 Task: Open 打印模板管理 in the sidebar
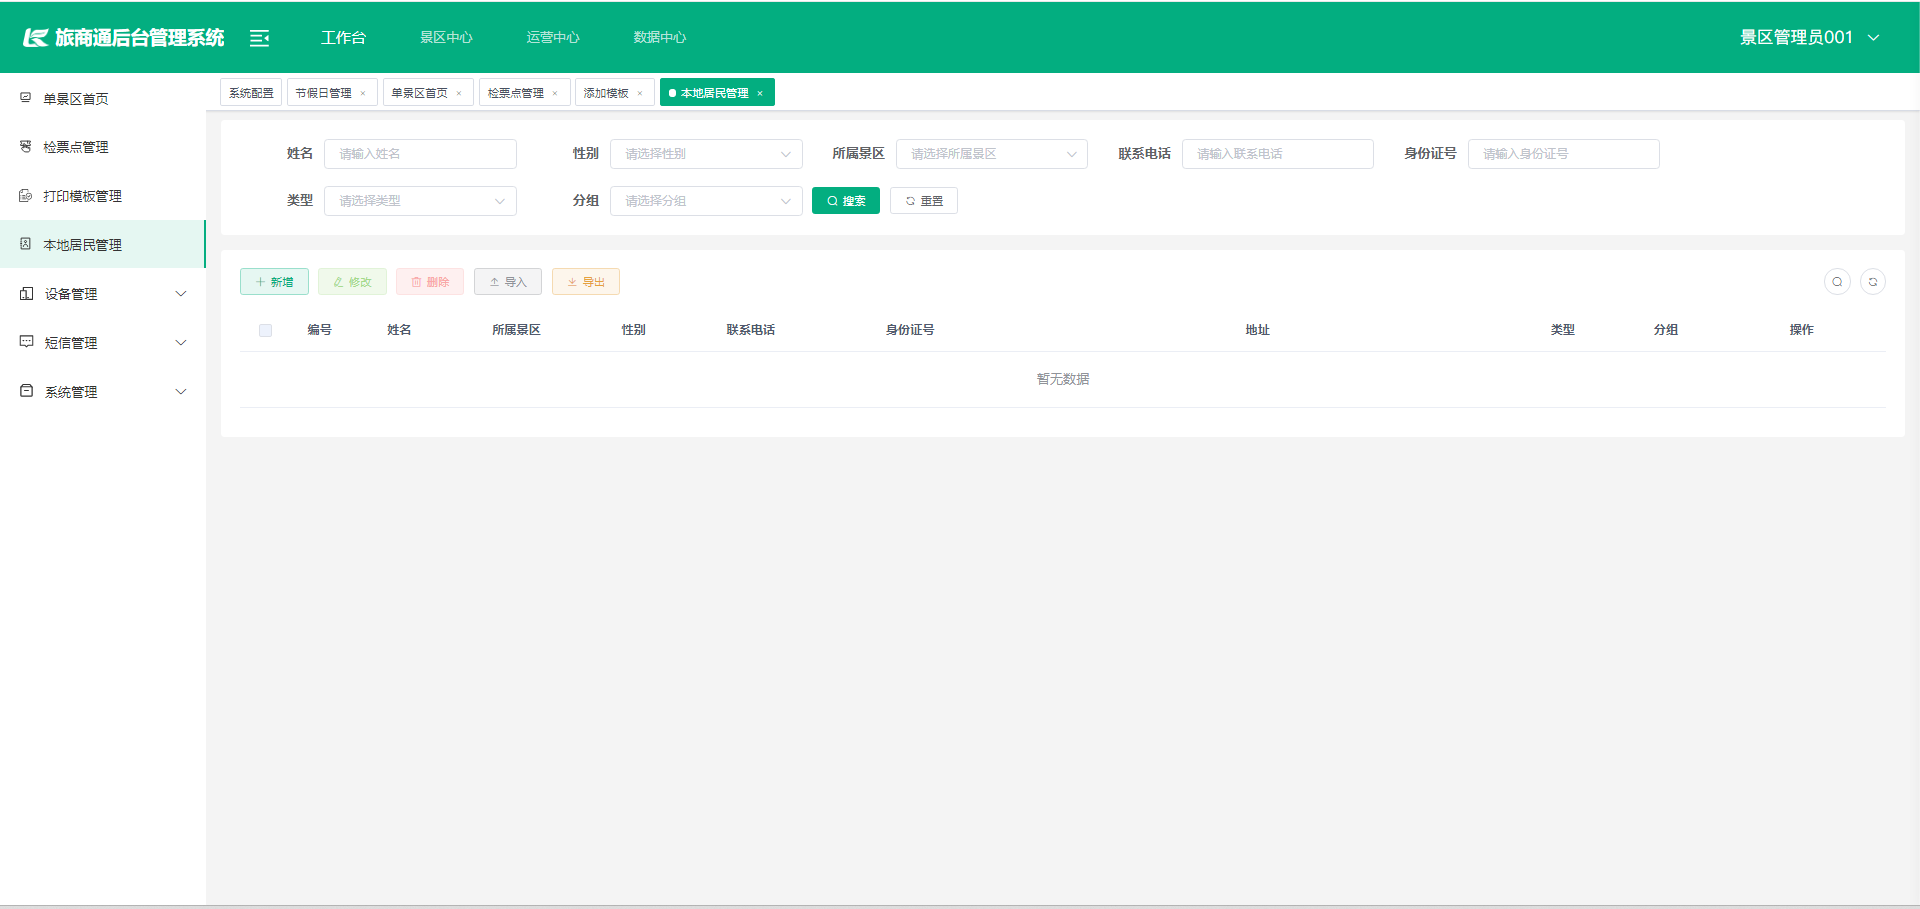(x=102, y=195)
